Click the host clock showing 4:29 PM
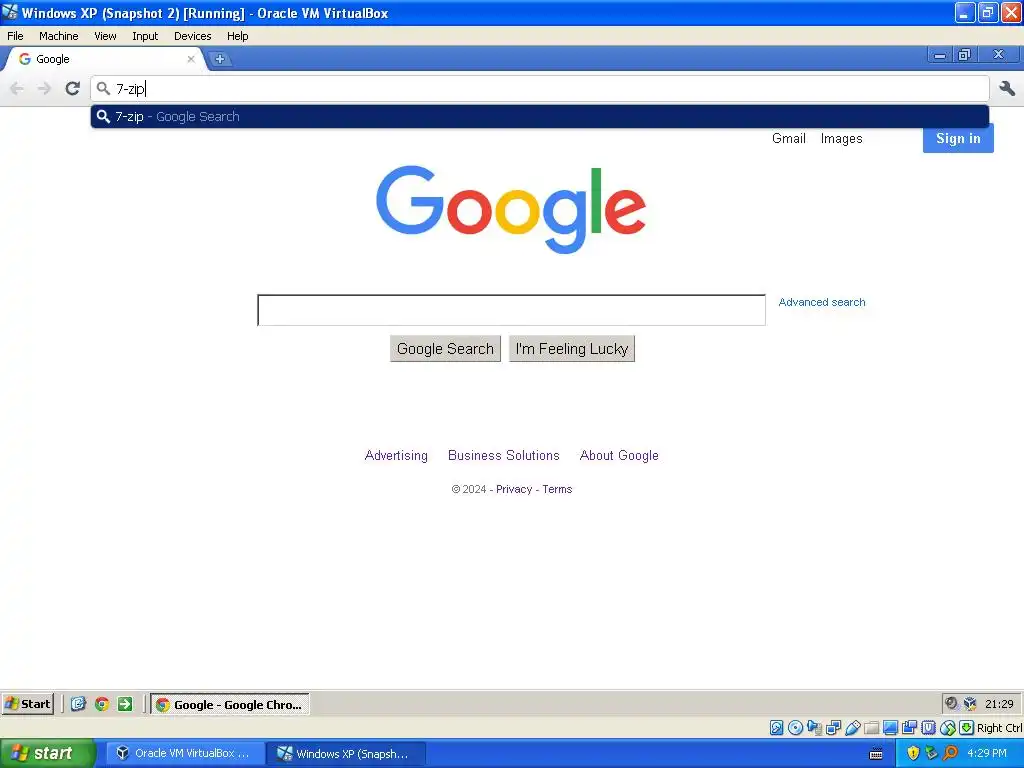 987,754
